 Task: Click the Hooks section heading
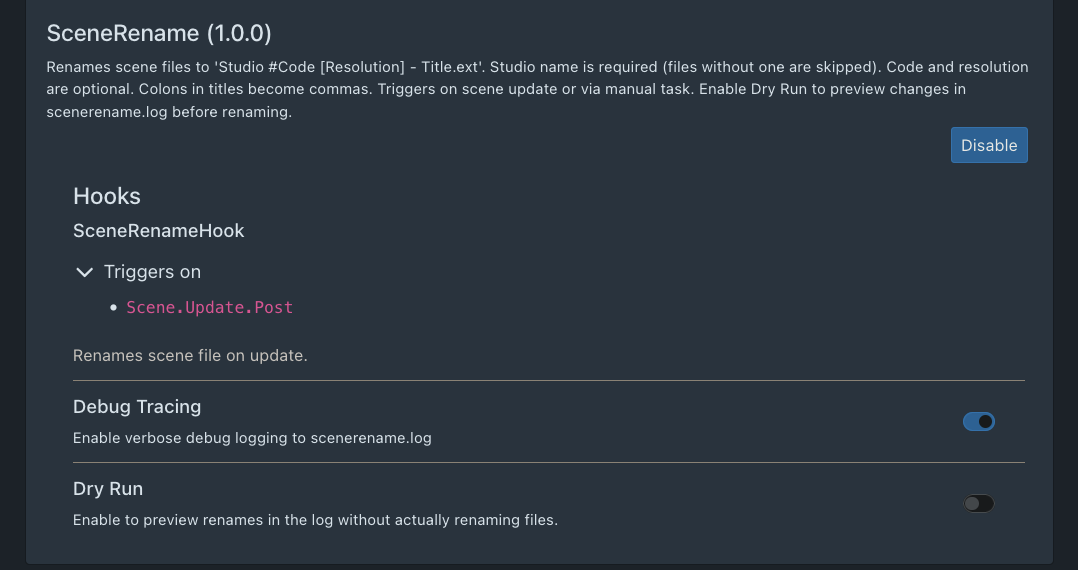107,196
